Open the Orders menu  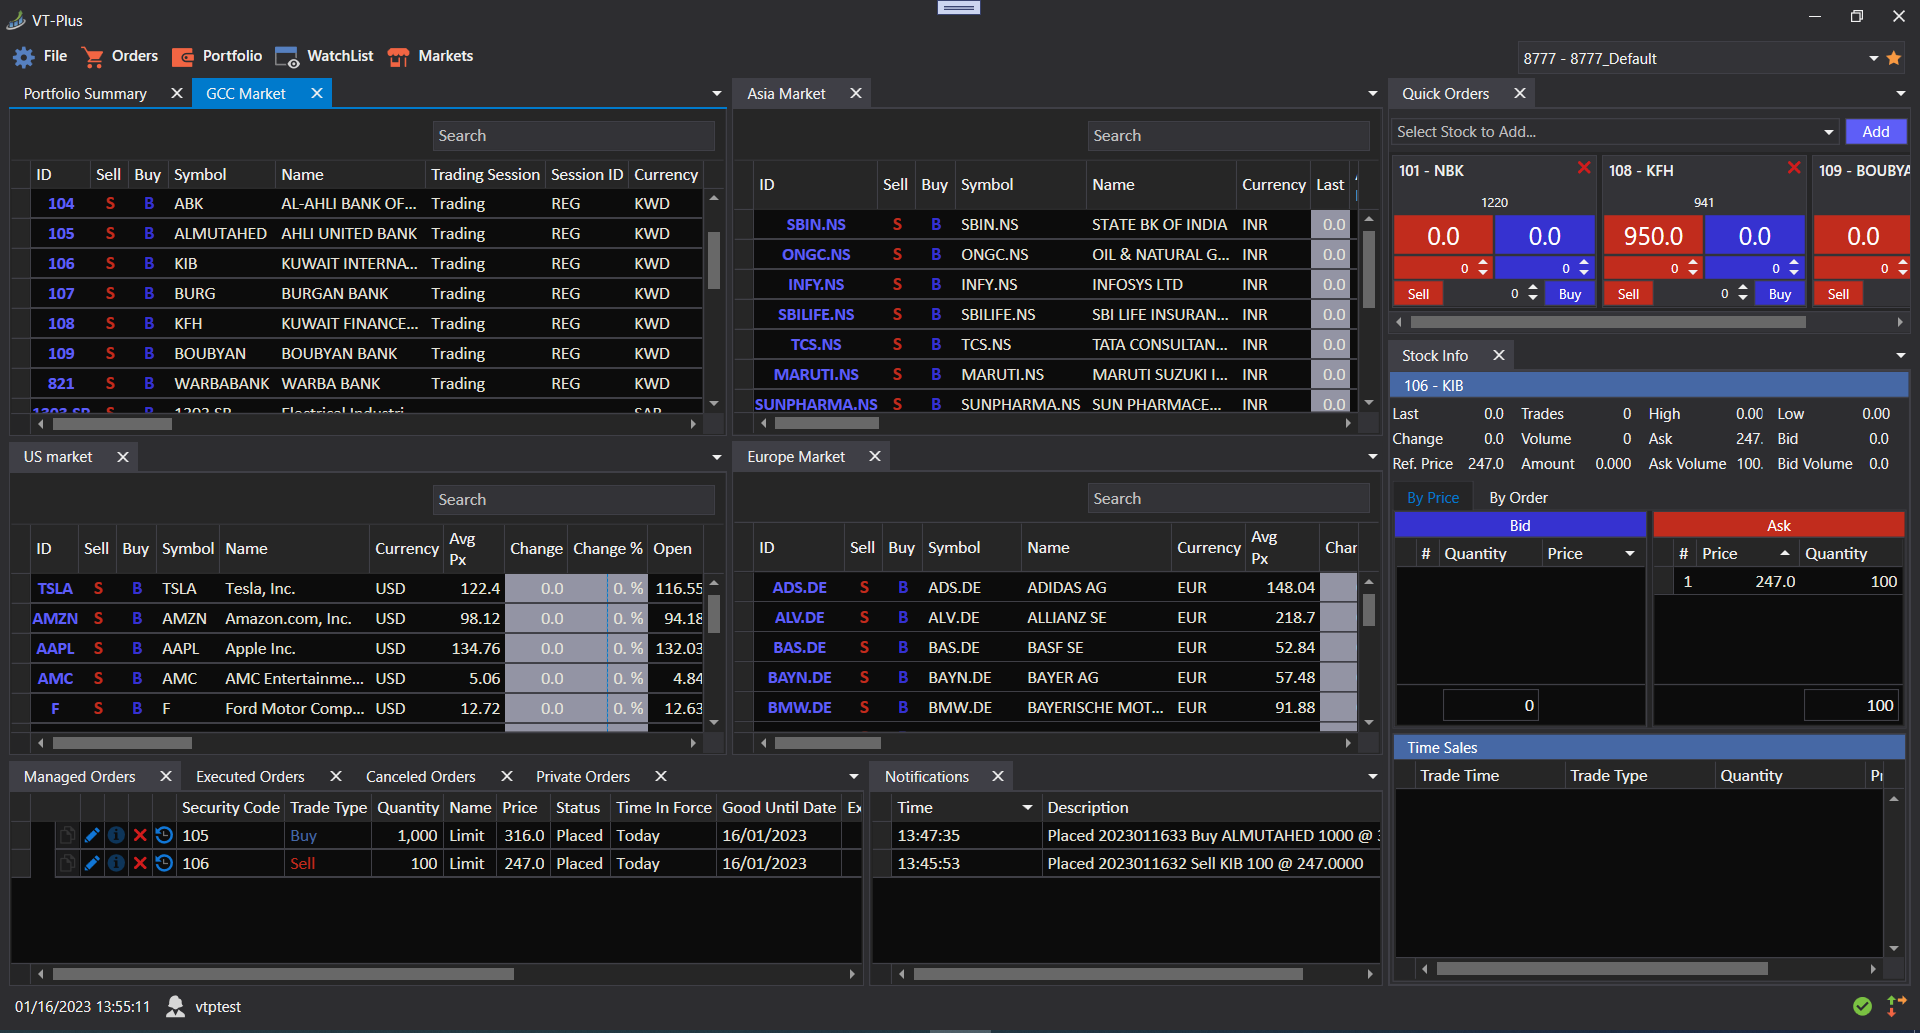click(x=121, y=56)
